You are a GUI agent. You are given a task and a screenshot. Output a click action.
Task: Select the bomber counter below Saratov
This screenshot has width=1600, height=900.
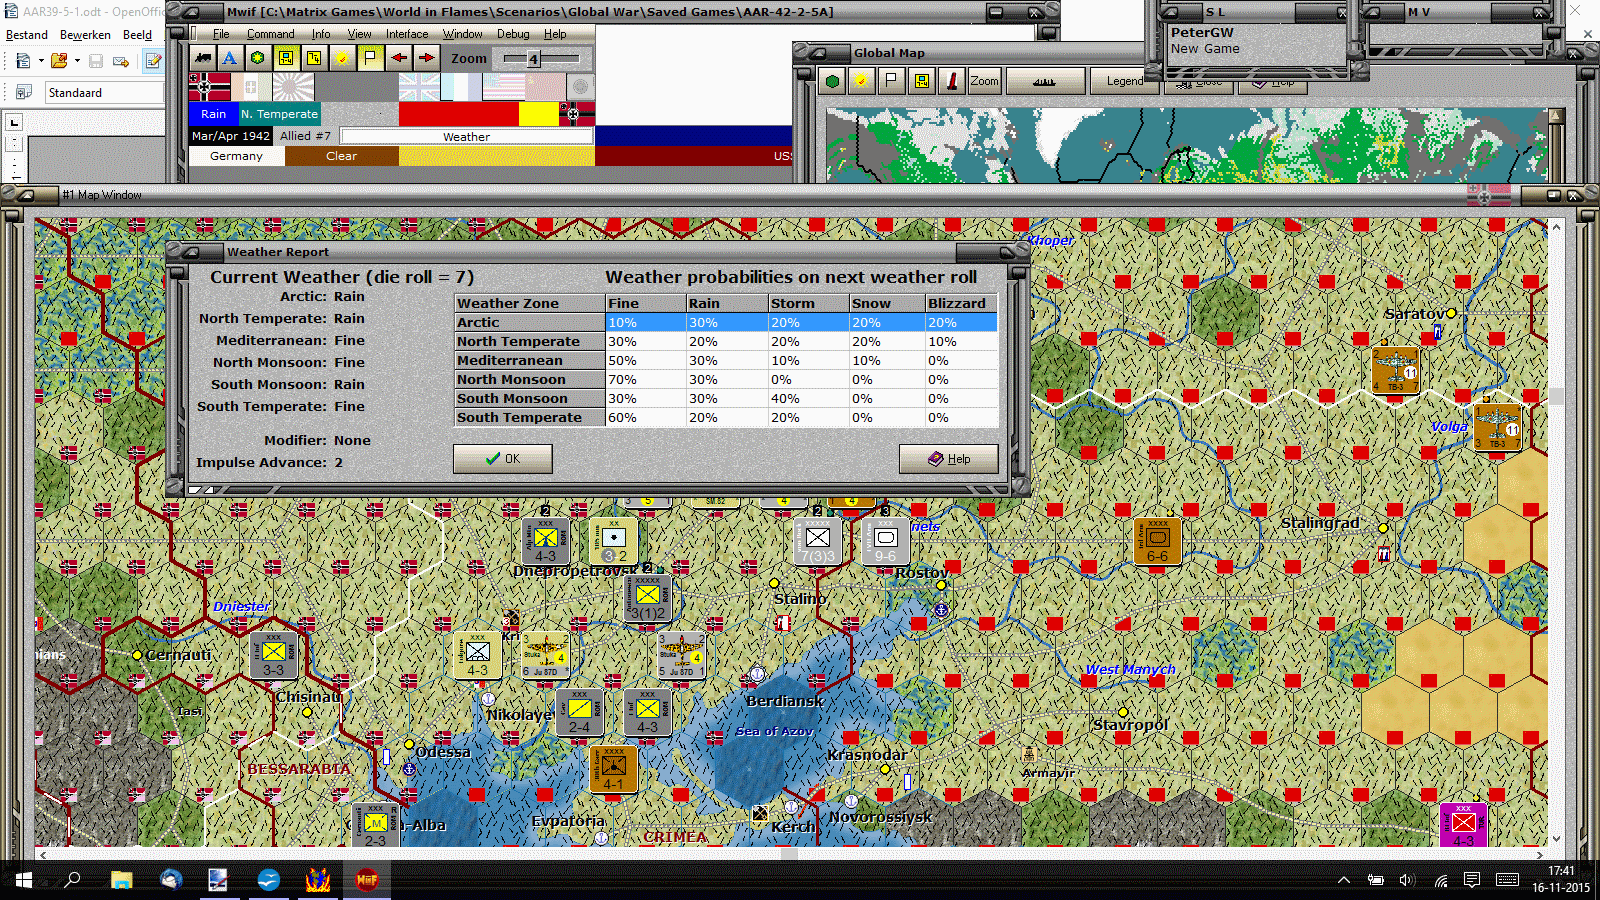click(x=1396, y=370)
